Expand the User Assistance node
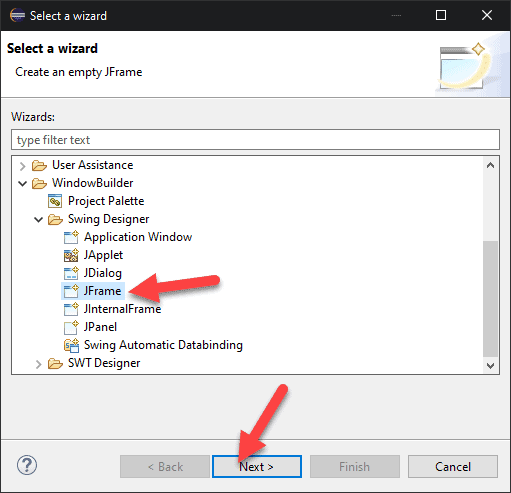The width and height of the screenshot is (511, 493). click(22, 166)
